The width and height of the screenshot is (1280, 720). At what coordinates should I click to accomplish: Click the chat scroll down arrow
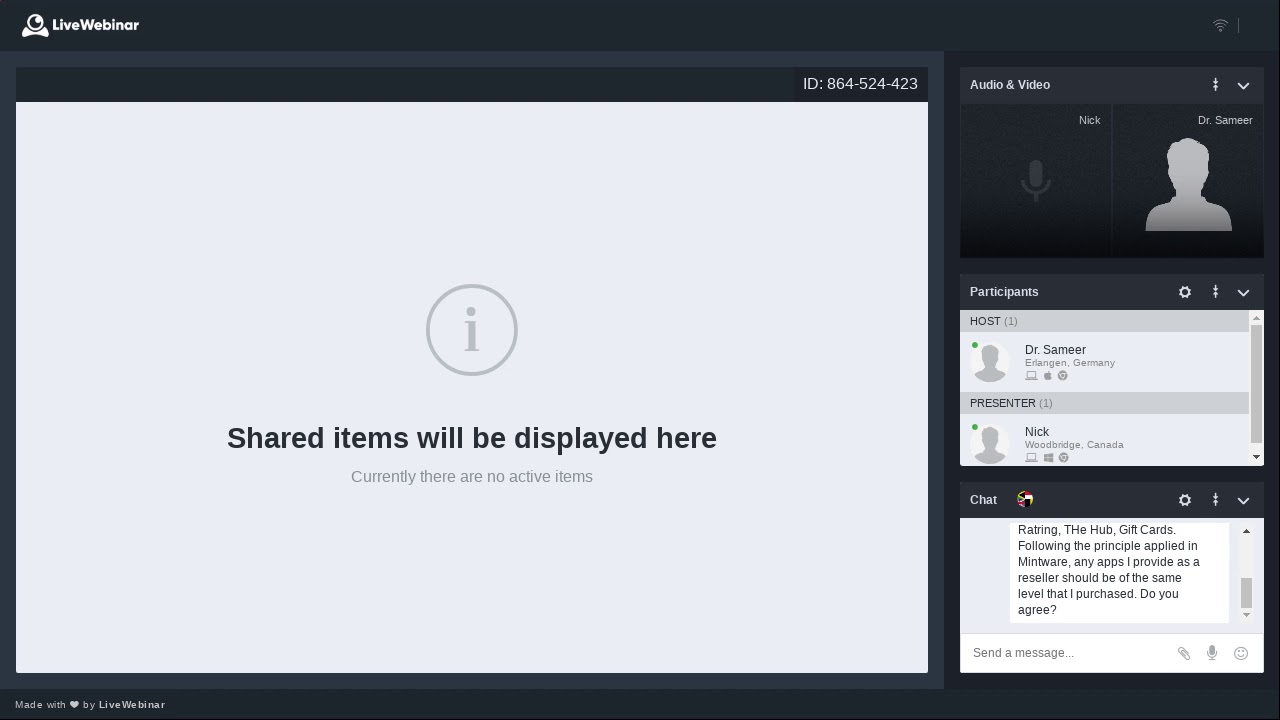coord(1246,615)
